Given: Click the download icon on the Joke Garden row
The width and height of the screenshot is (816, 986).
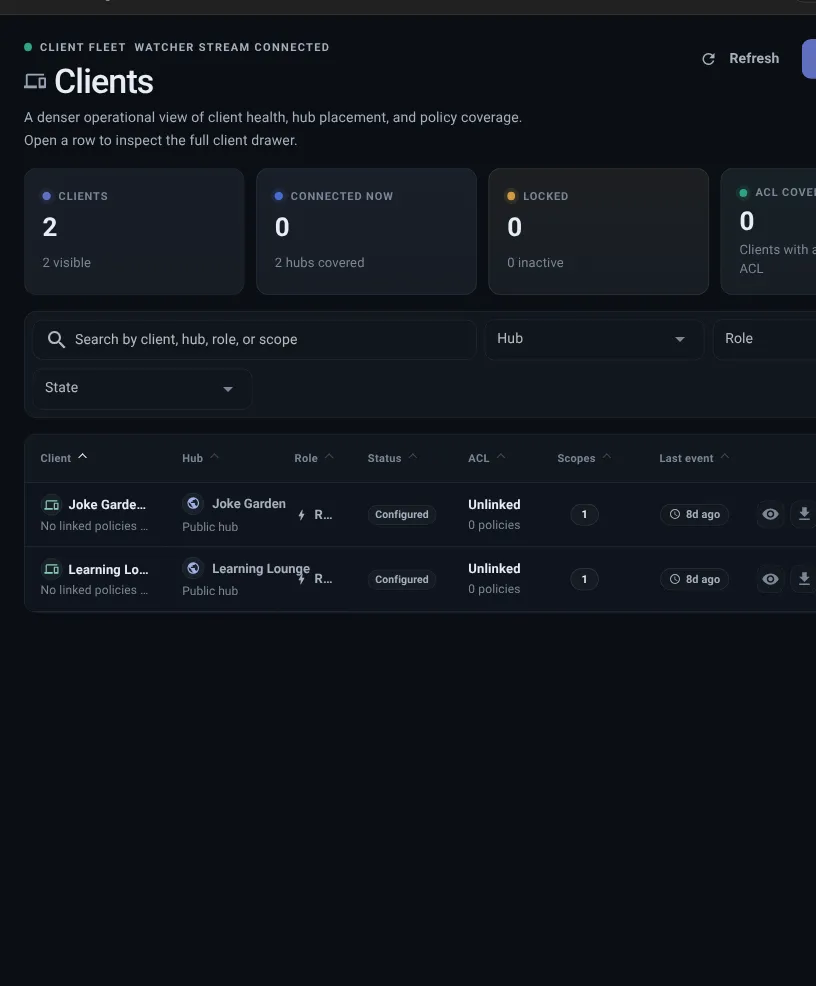Looking at the screenshot, I should click(804, 513).
